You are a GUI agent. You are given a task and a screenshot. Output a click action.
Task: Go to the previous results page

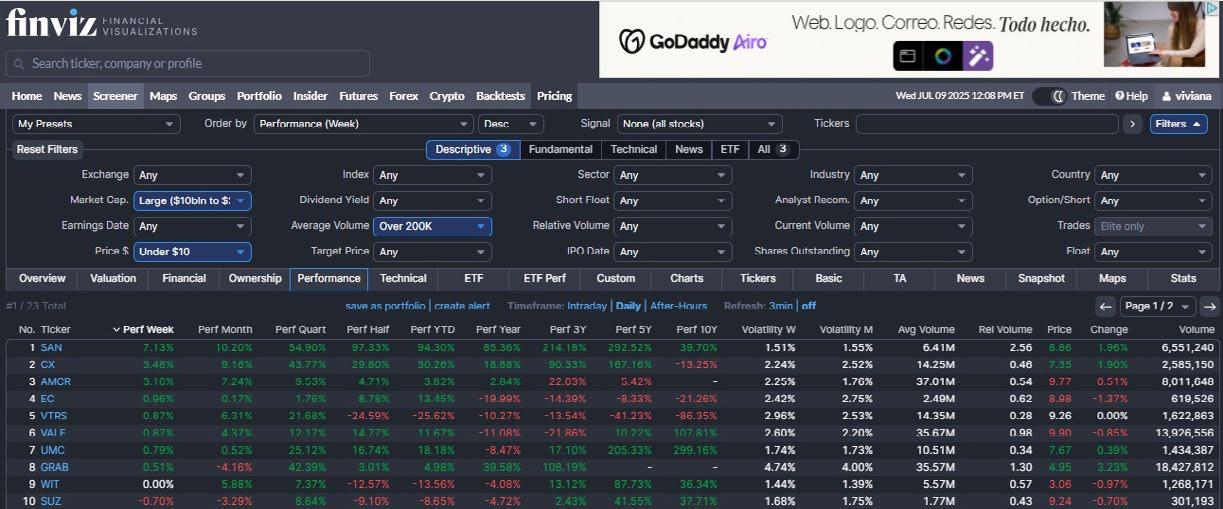(1105, 307)
